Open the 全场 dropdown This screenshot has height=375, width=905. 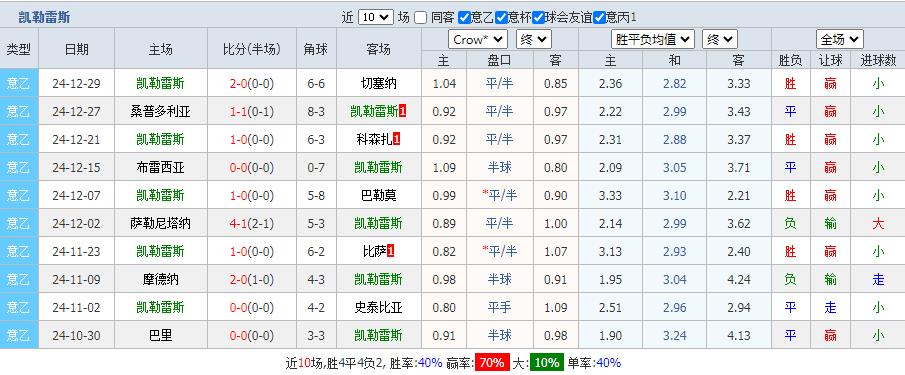click(840, 40)
